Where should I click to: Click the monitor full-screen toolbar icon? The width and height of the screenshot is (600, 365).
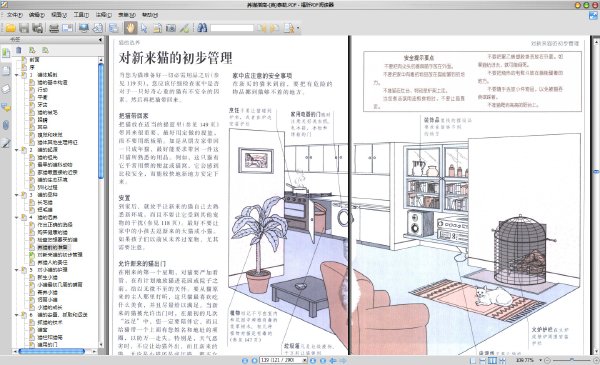83,28
